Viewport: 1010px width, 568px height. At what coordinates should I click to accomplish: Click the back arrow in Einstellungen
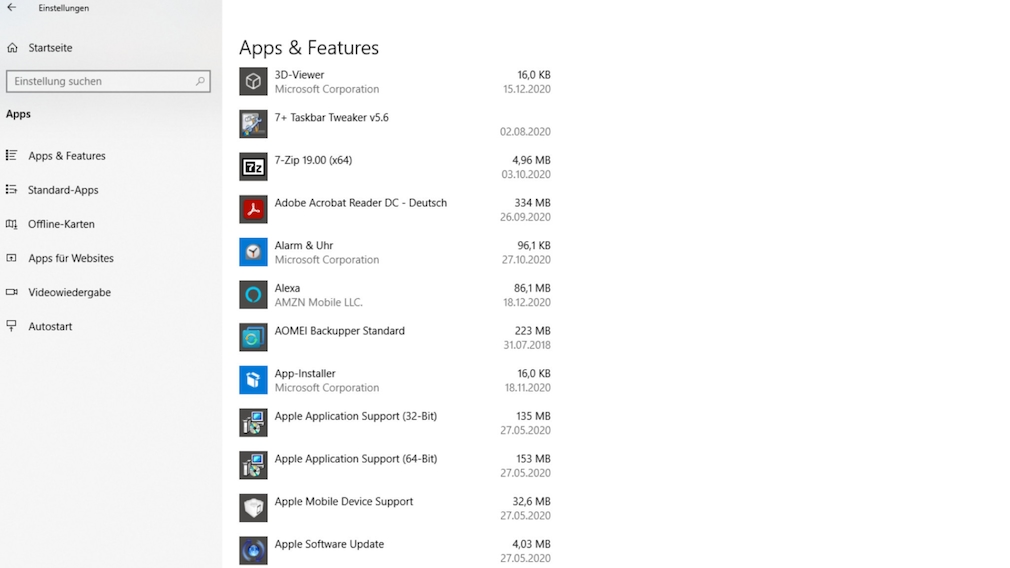coord(12,8)
